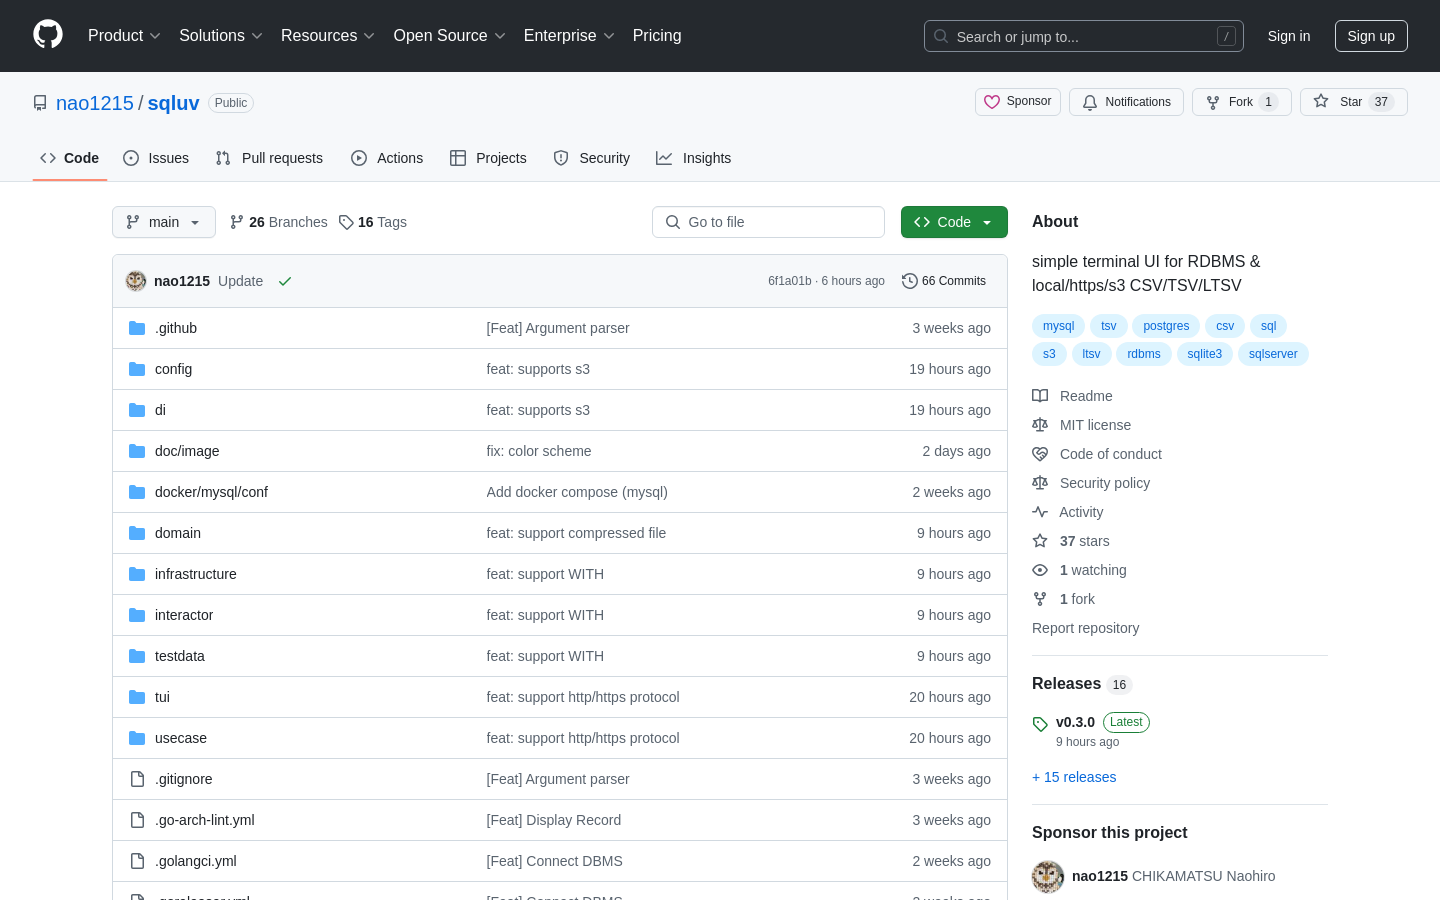
Task: Click Report repository link
Action: [1085, 628]
